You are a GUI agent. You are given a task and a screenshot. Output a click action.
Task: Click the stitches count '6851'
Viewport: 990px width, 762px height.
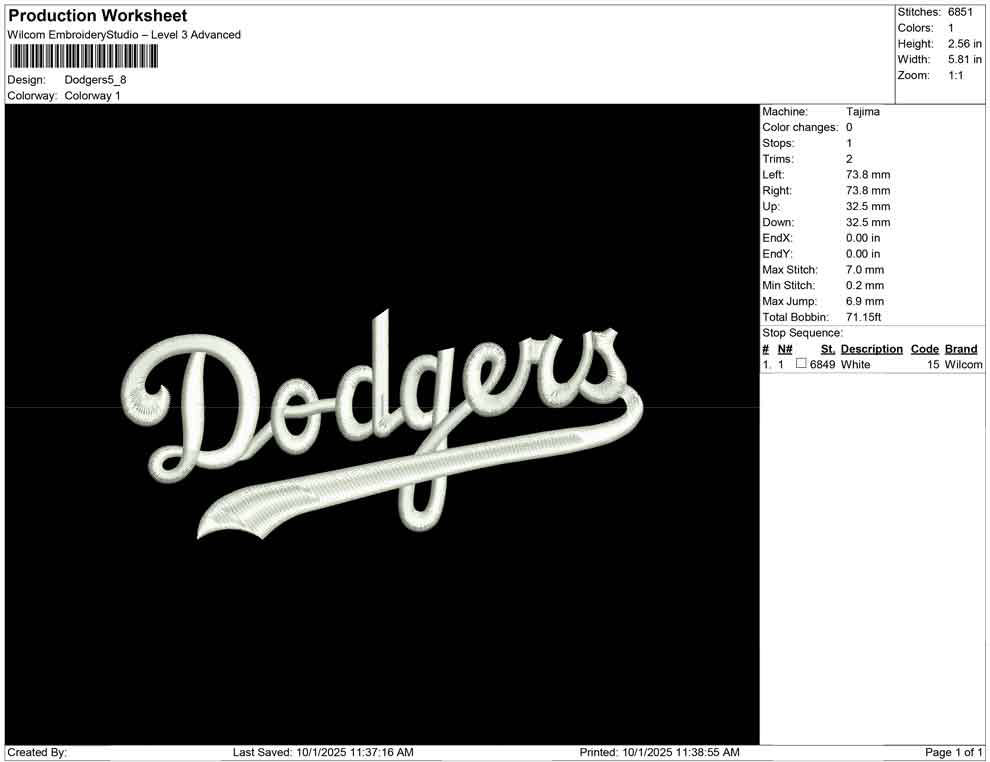(x=960, y=12)
